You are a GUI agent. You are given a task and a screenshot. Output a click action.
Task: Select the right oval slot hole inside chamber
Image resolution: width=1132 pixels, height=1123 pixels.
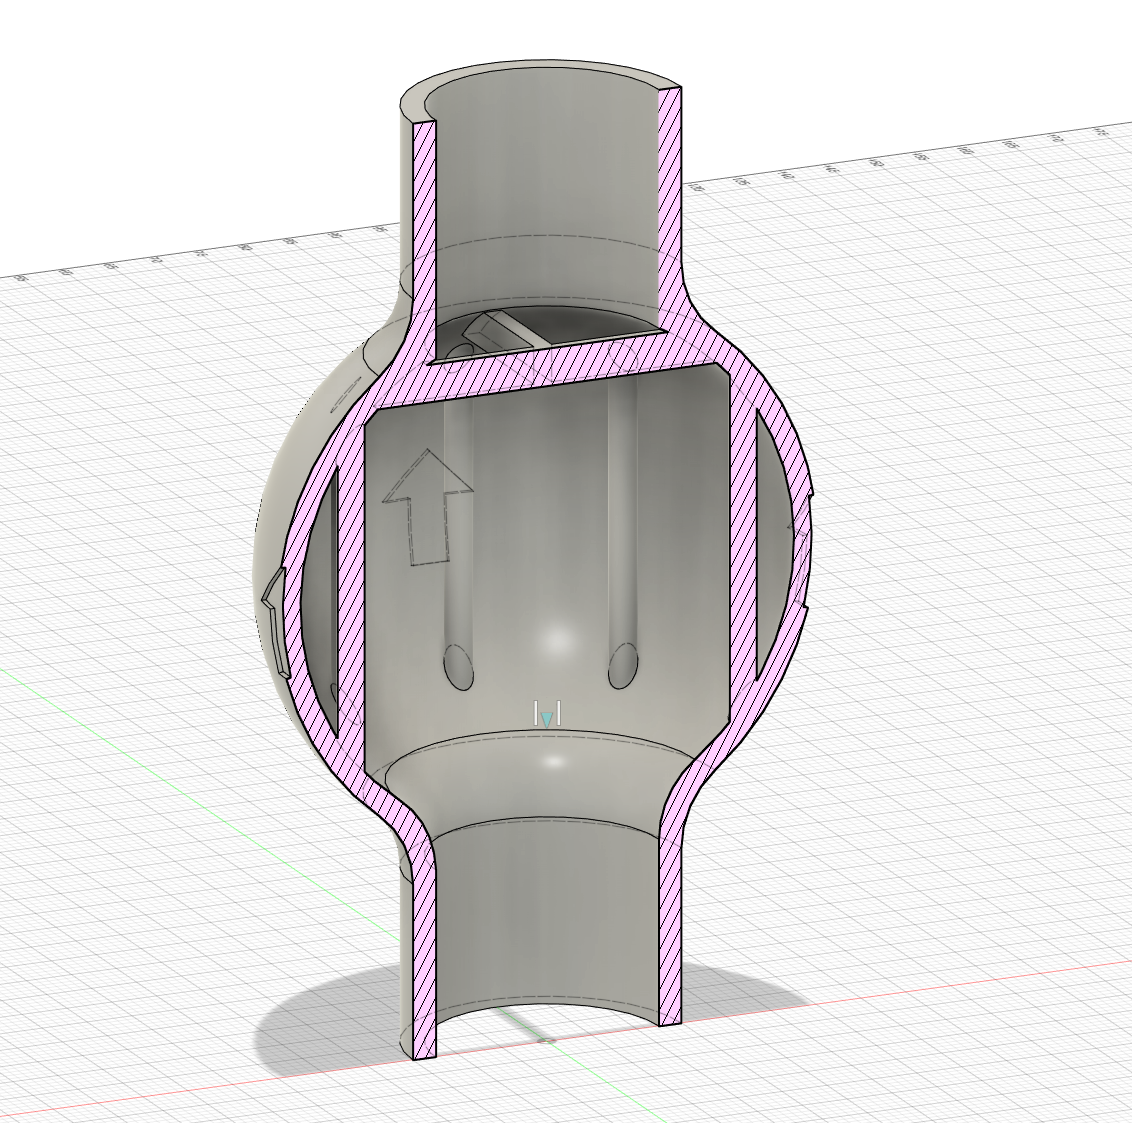pyautogui.click(x=623, y=667)
